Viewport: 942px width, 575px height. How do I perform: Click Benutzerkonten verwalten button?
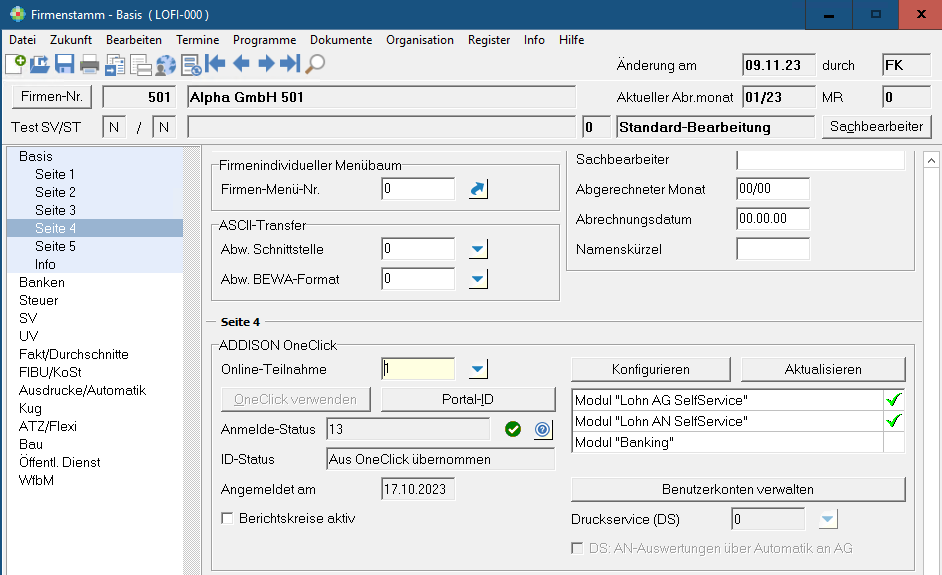738,489
